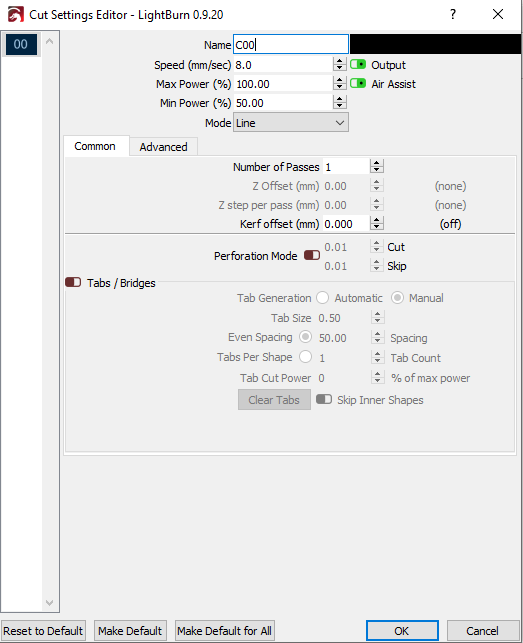Click the Max Power spinner arrows
The height and width of the screenshot is (643, 523).
click(339, 84)
